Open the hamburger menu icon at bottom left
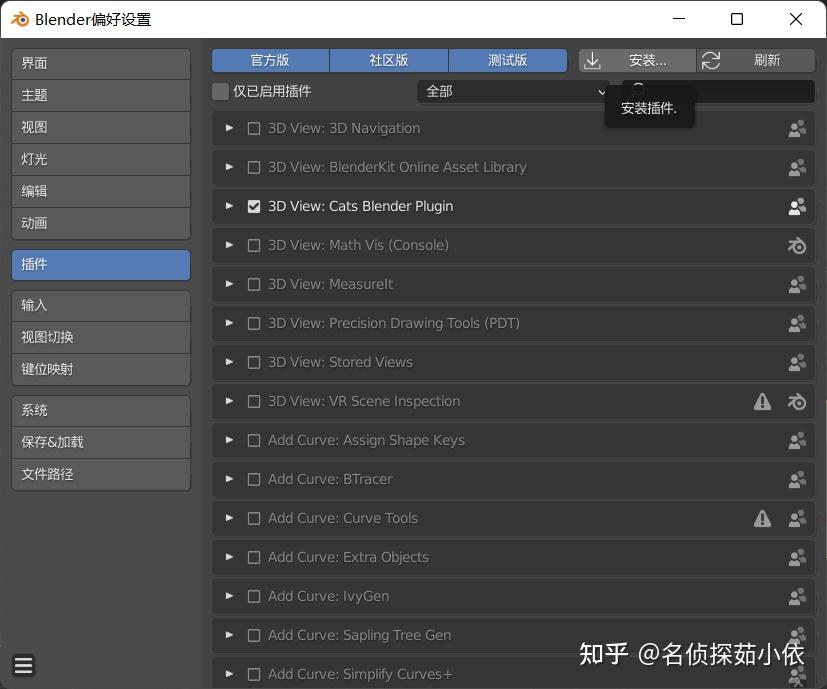Viewport: 827px width, 689px height. (23, 664)
